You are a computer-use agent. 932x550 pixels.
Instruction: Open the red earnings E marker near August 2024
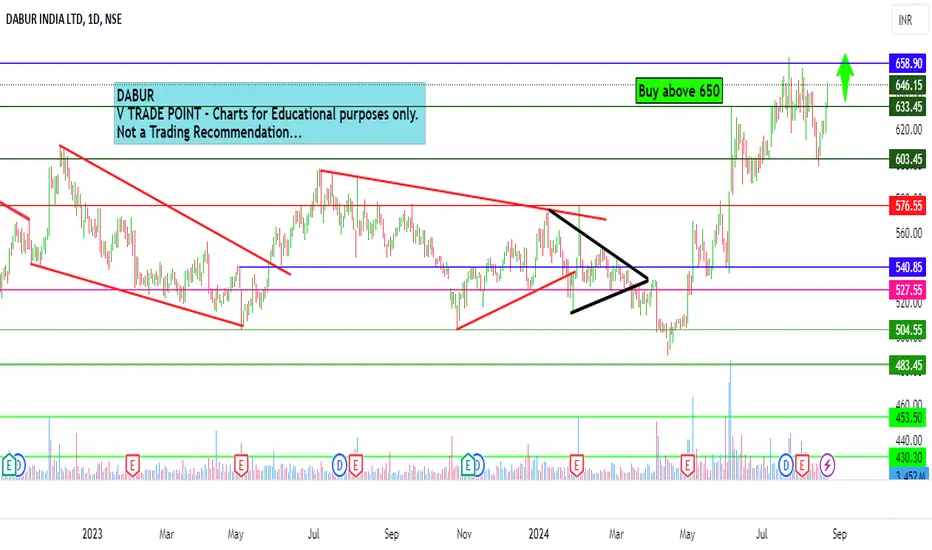pyautogui.click(x=802, y=465)
